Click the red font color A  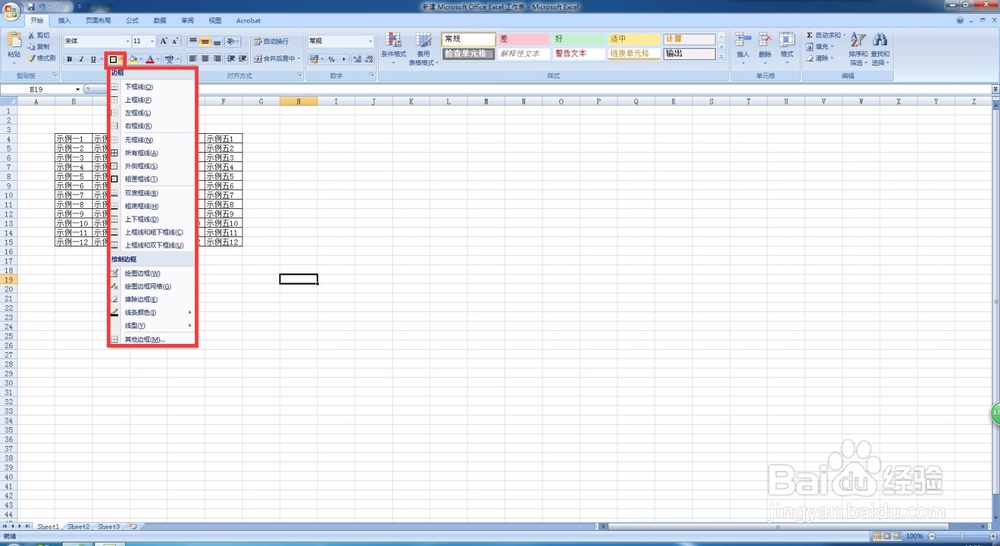click(x=150, y=59)
